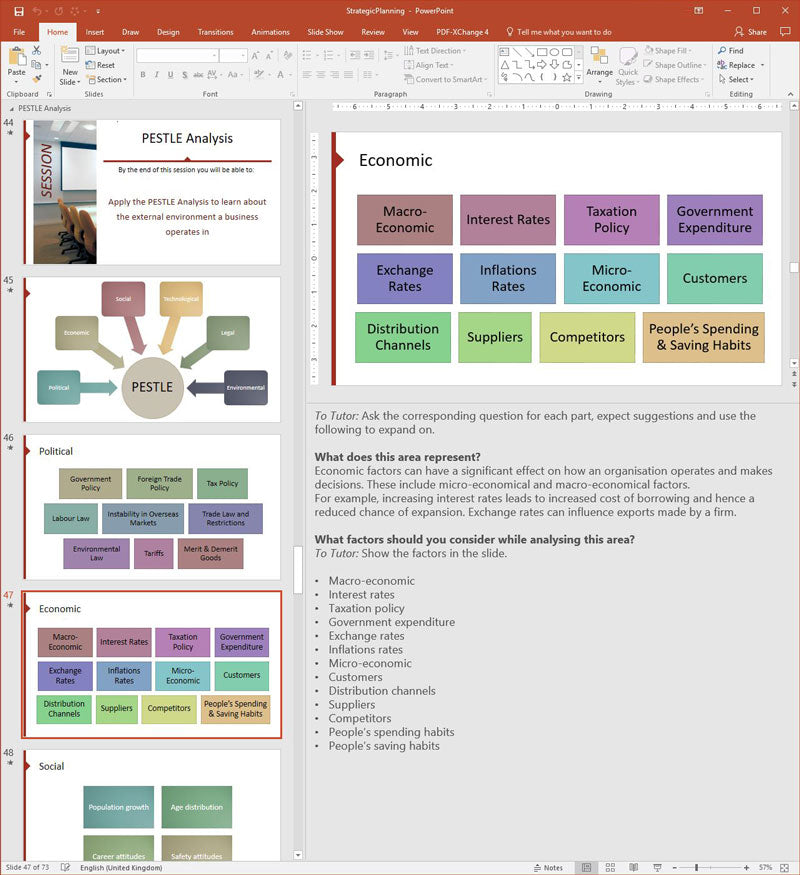Switch to Normal view icon

pyautogui.click(x=586, y=868)
